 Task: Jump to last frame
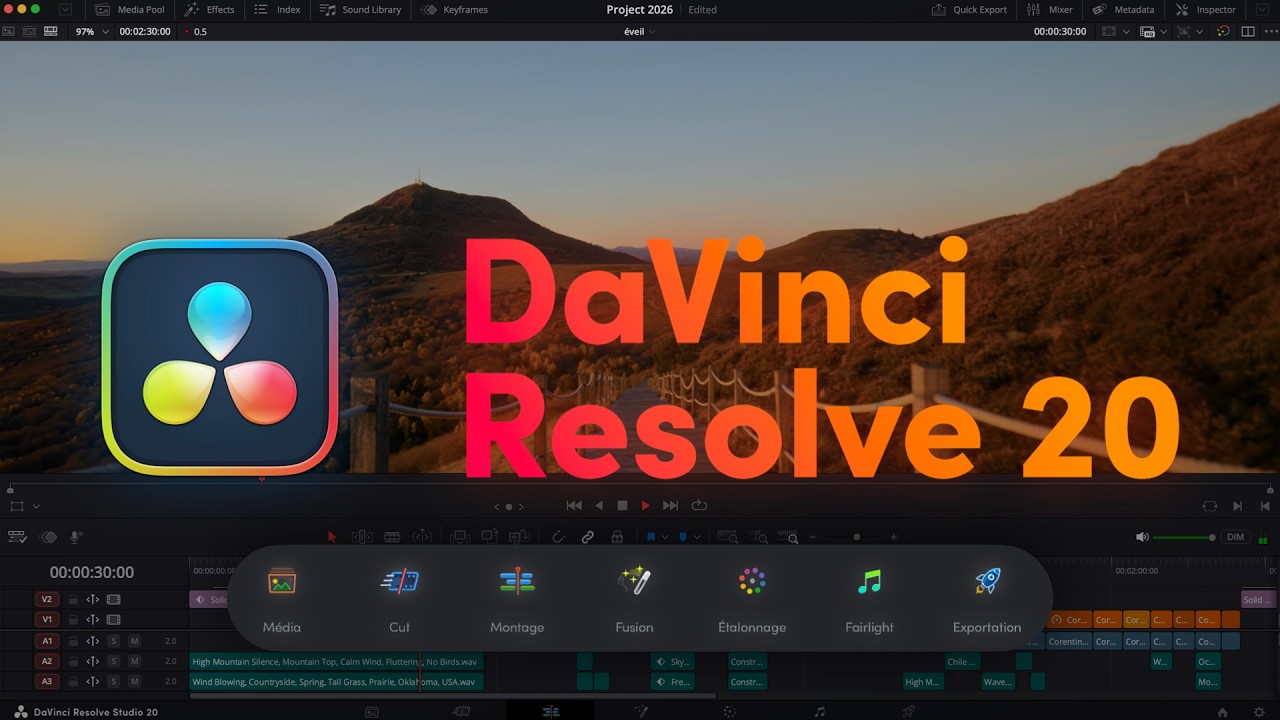[x=671, y=506]
